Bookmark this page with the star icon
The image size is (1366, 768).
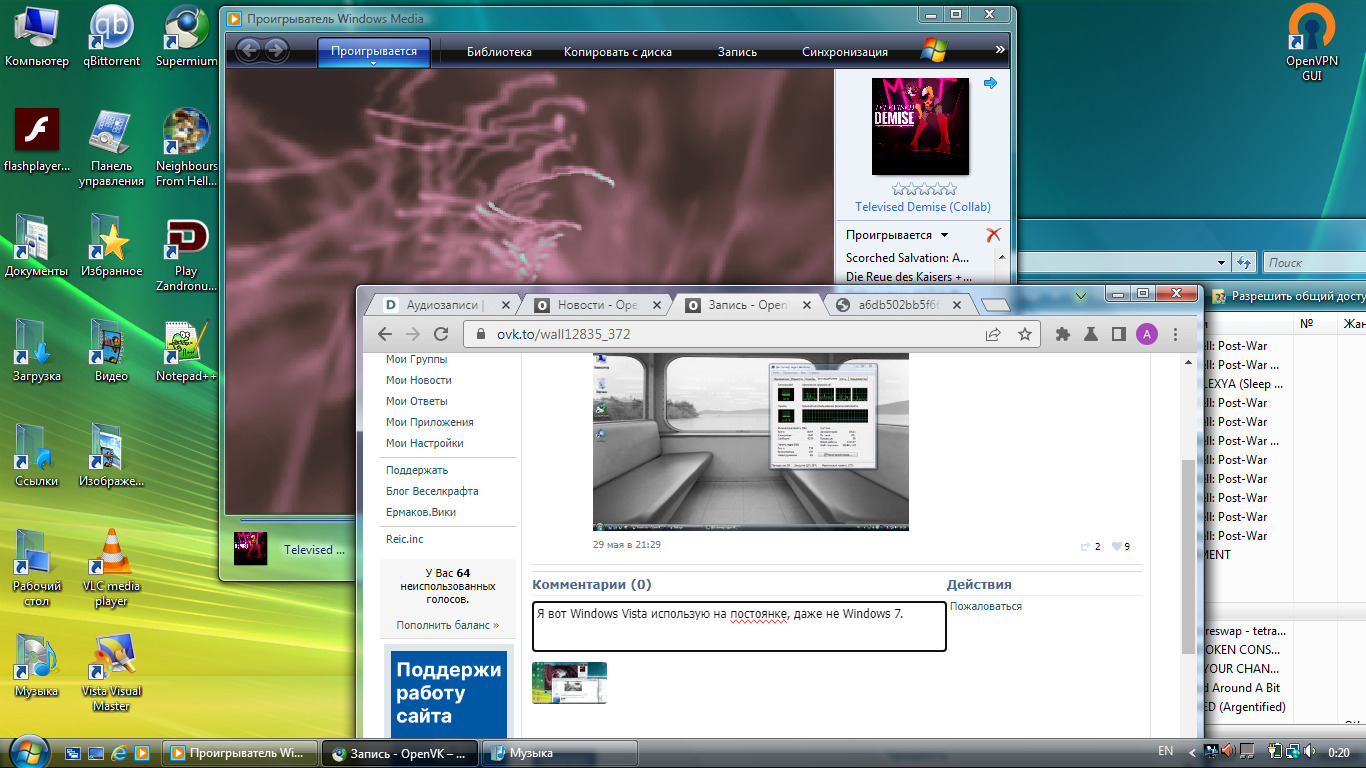point(1024,334)
